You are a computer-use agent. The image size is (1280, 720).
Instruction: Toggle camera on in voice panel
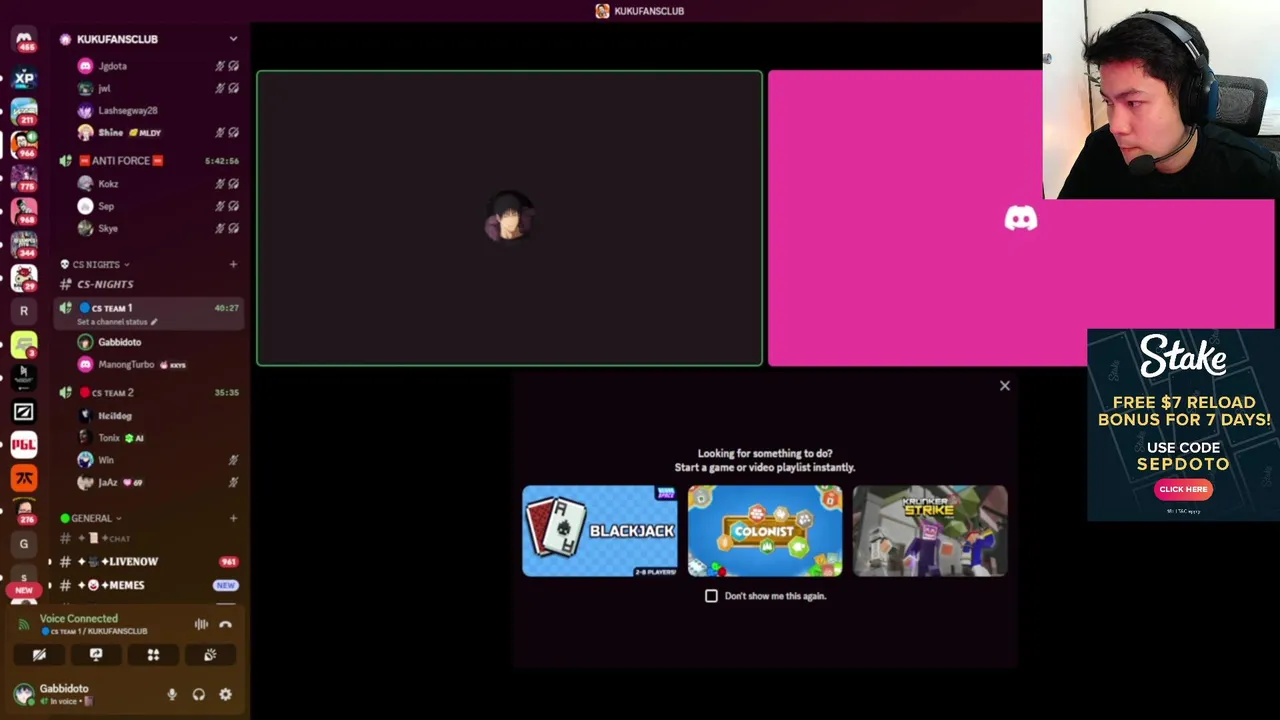(39, 655)
